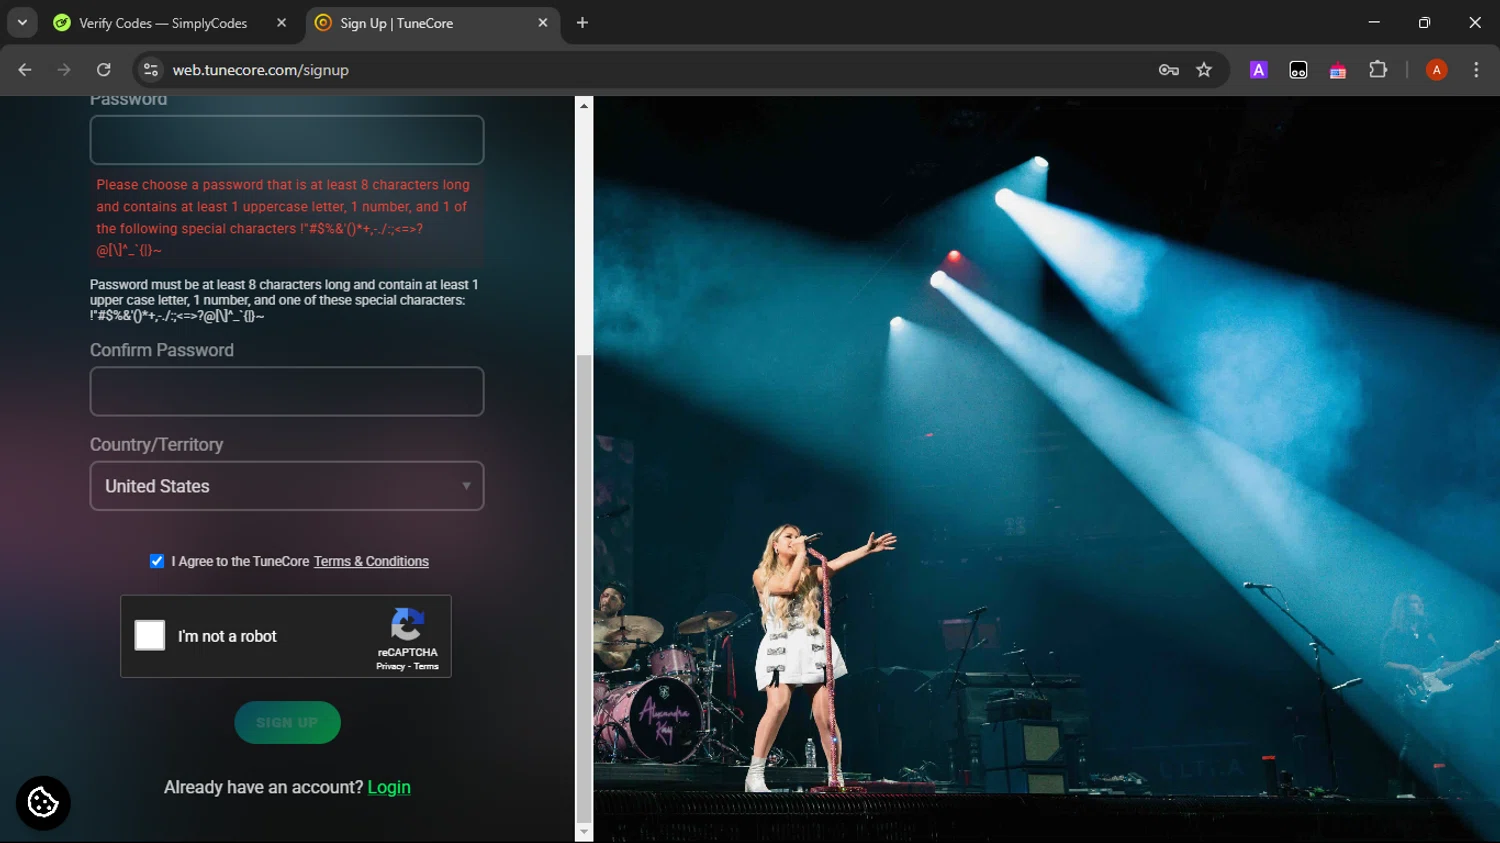Viewport: 1500px width, 843px height.
Task: Open the Terms & Conditions link
Action: 371,562
